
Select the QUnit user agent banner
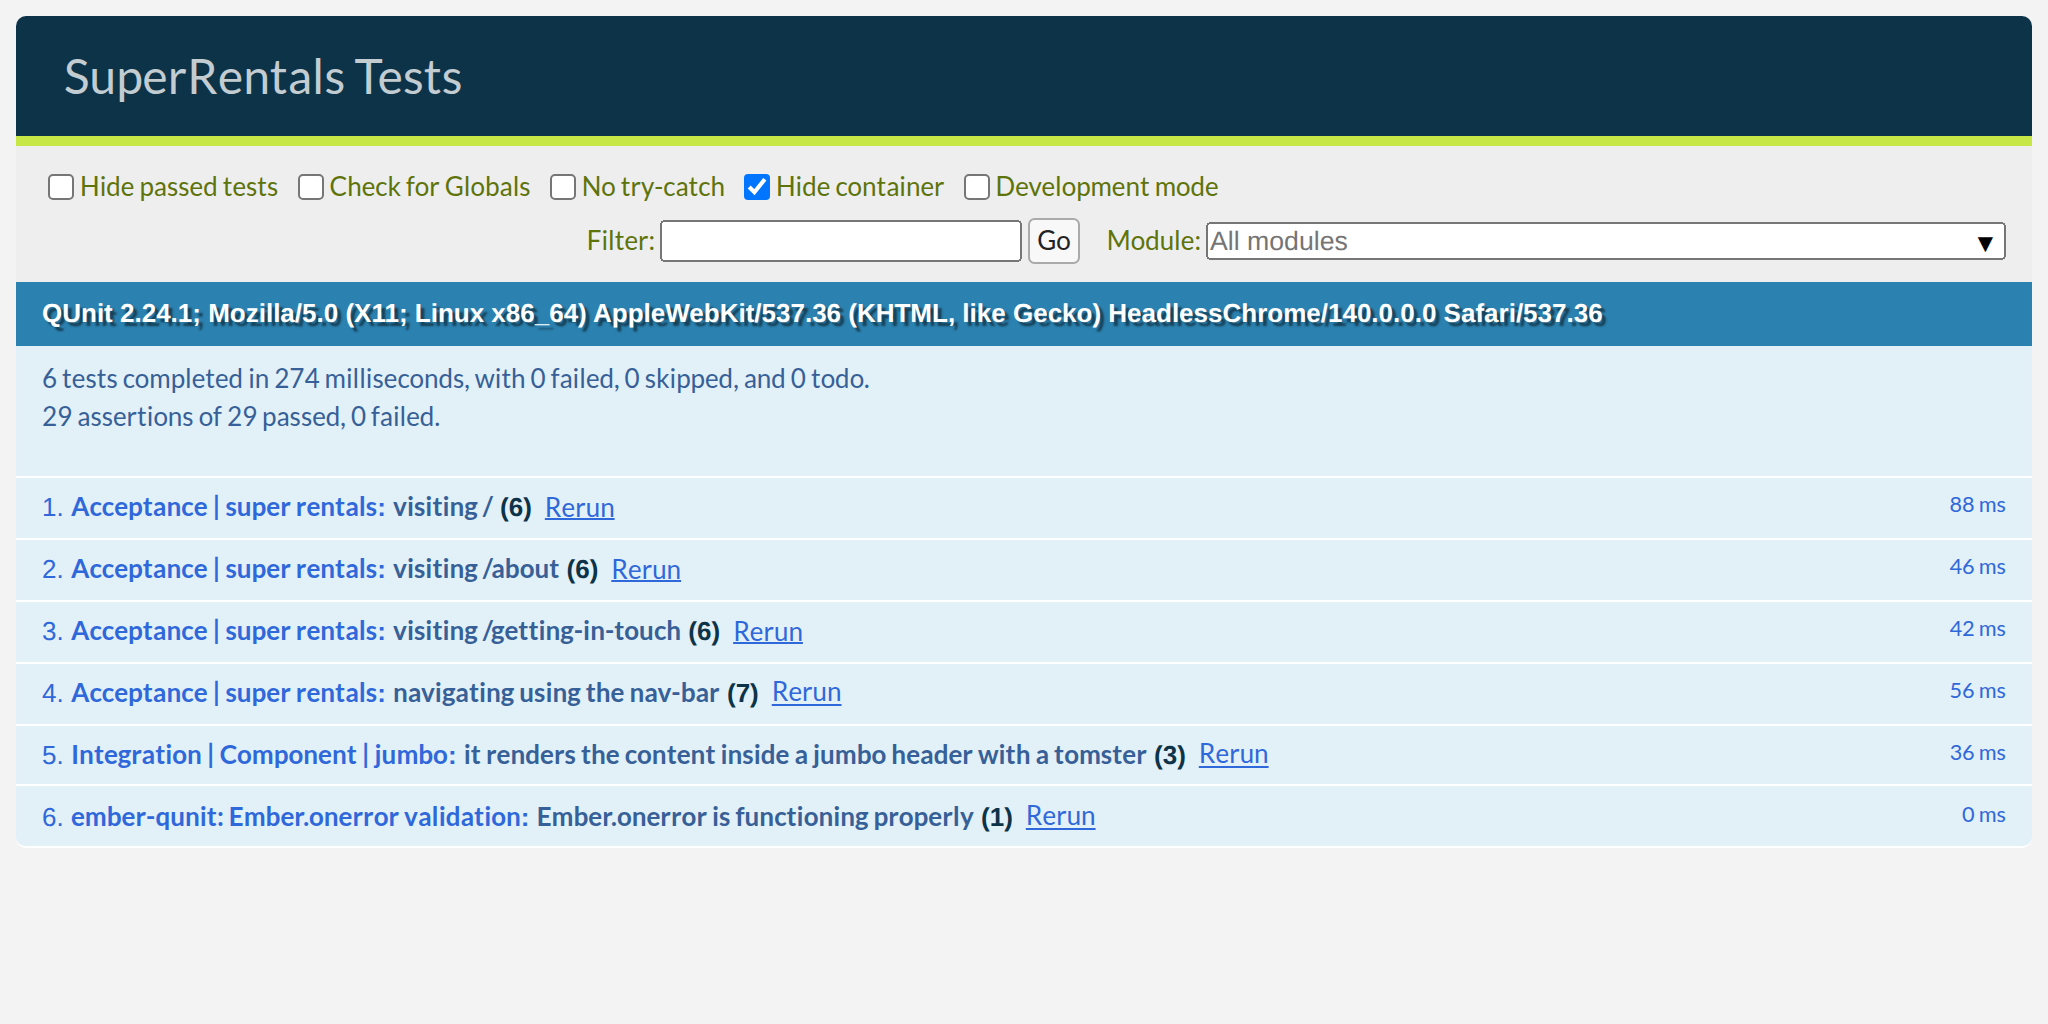(x=820, y=313)
